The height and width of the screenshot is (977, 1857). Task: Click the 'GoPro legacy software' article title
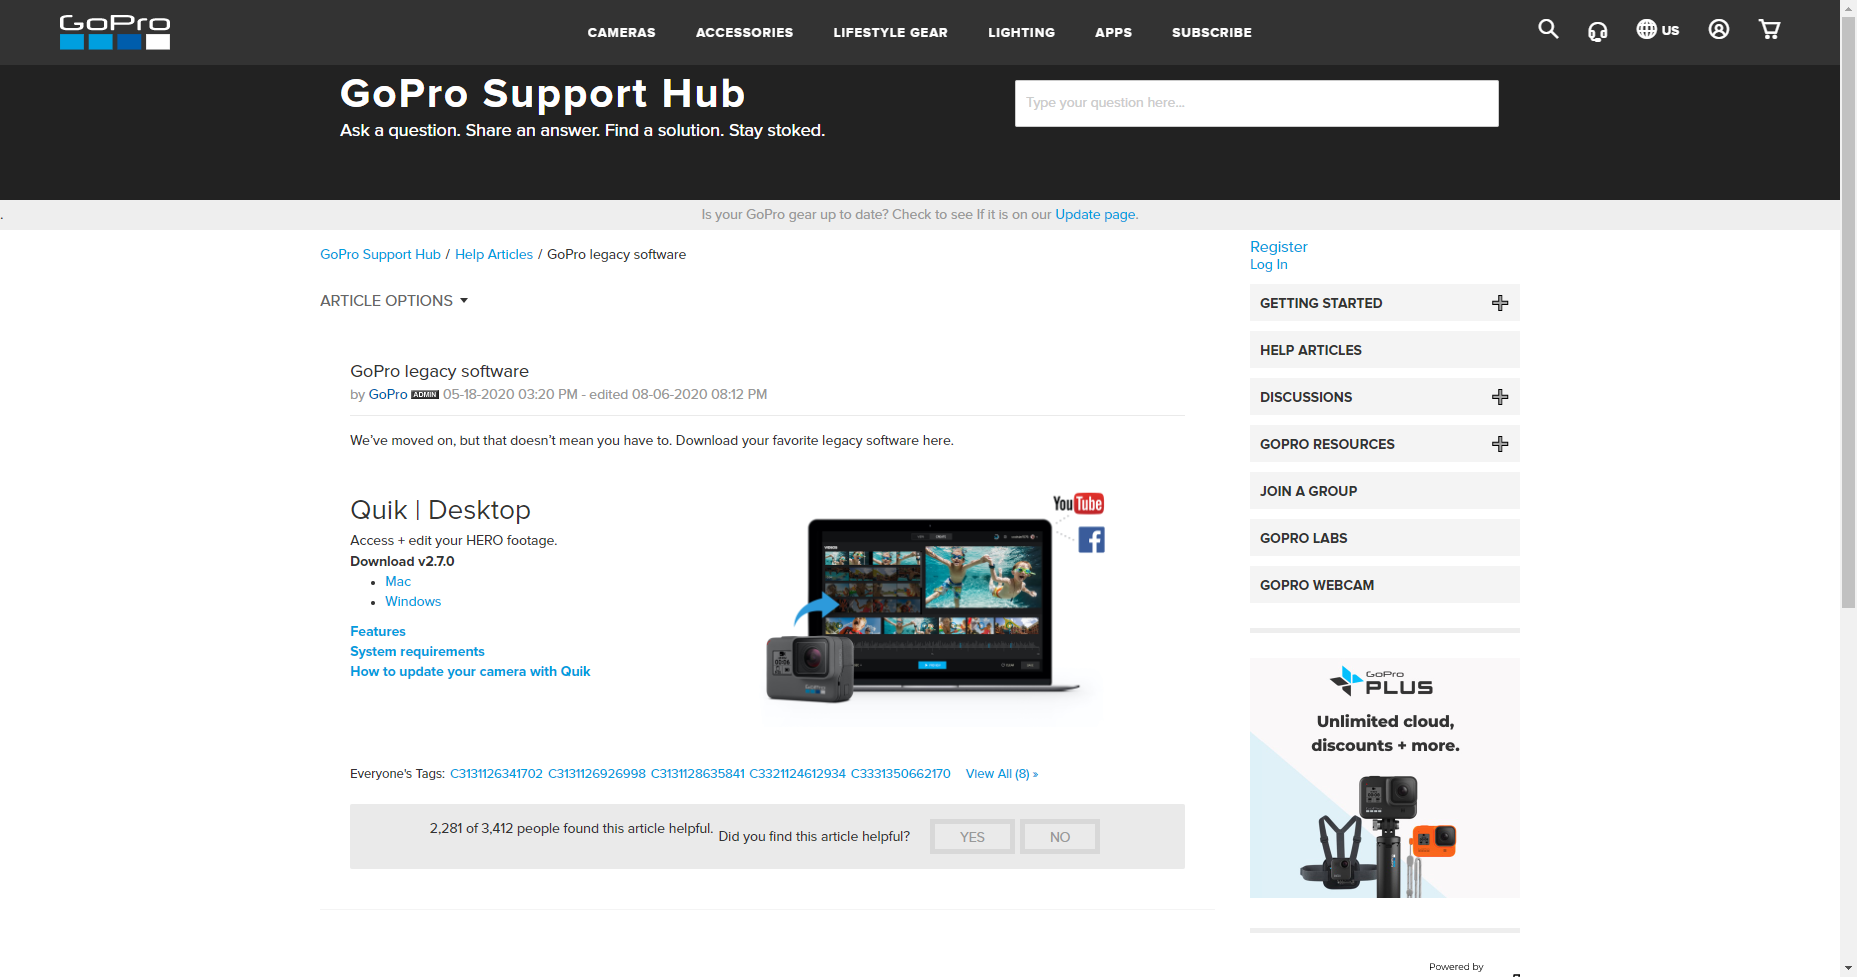439,372
